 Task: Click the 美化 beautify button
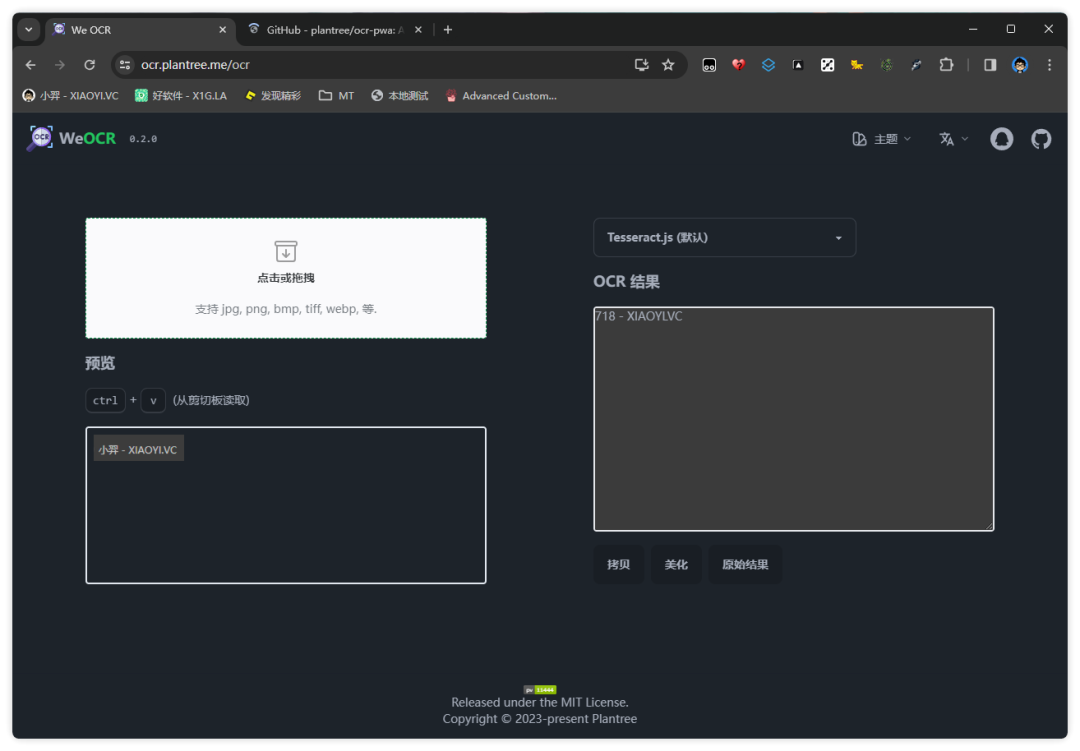point(676,564)
